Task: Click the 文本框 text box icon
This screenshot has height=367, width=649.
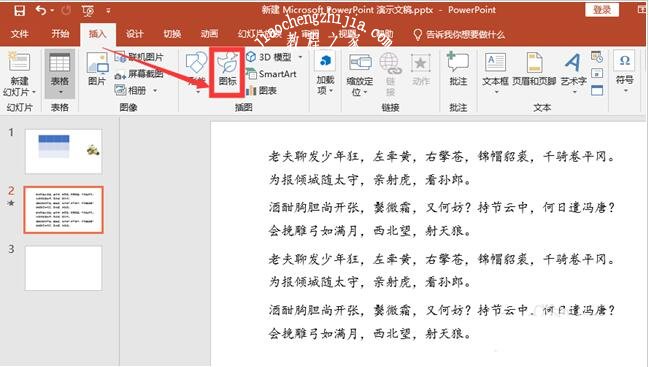Action: (x=495, y=63)
